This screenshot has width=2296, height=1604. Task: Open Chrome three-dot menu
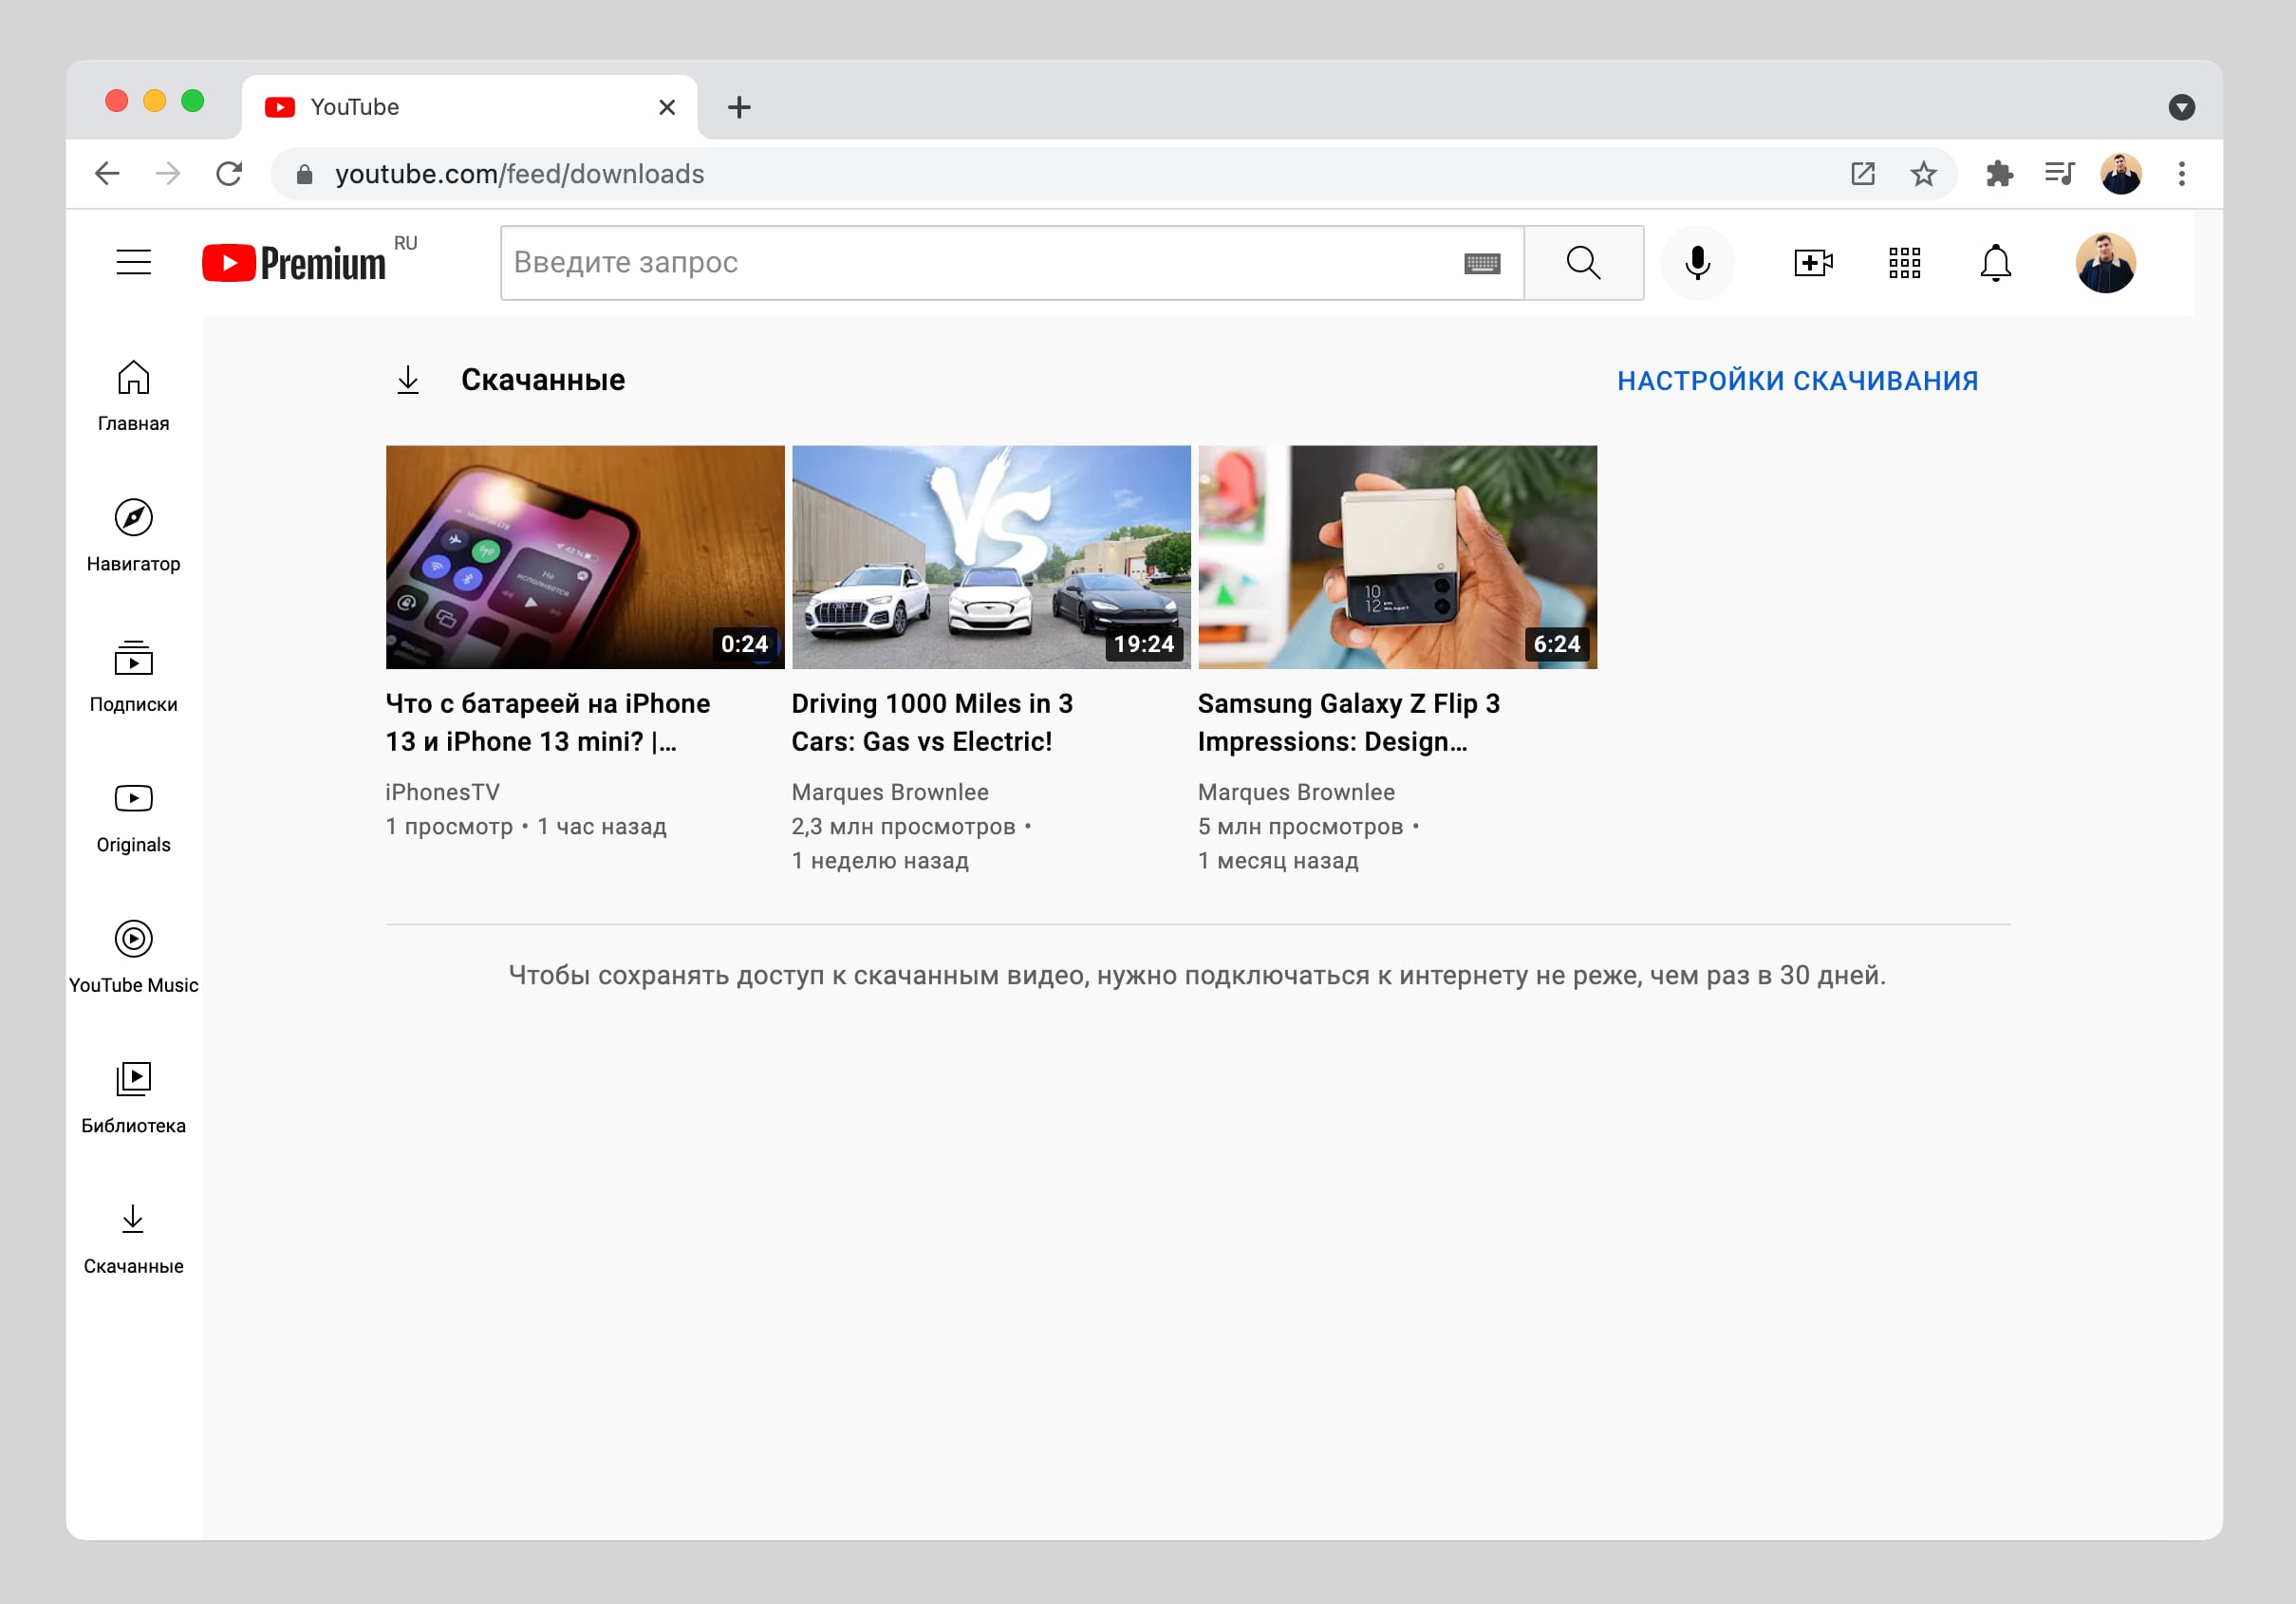pyautogui.click(x=2181, y=174)
